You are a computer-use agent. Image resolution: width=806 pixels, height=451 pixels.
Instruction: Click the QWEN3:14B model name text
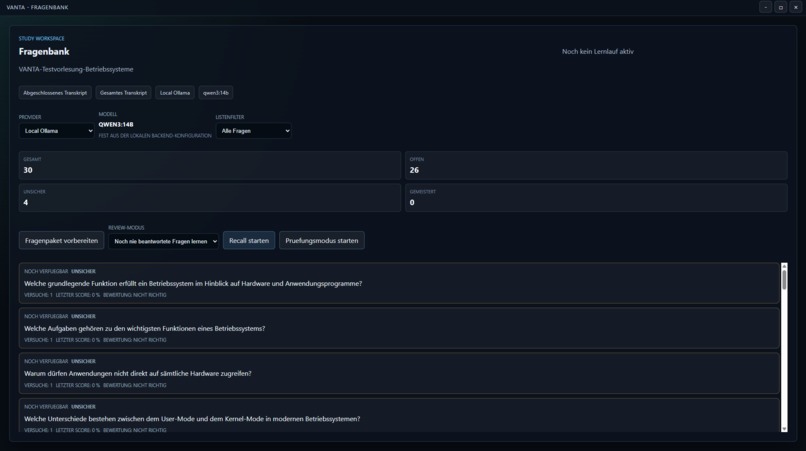click(116, 124)
